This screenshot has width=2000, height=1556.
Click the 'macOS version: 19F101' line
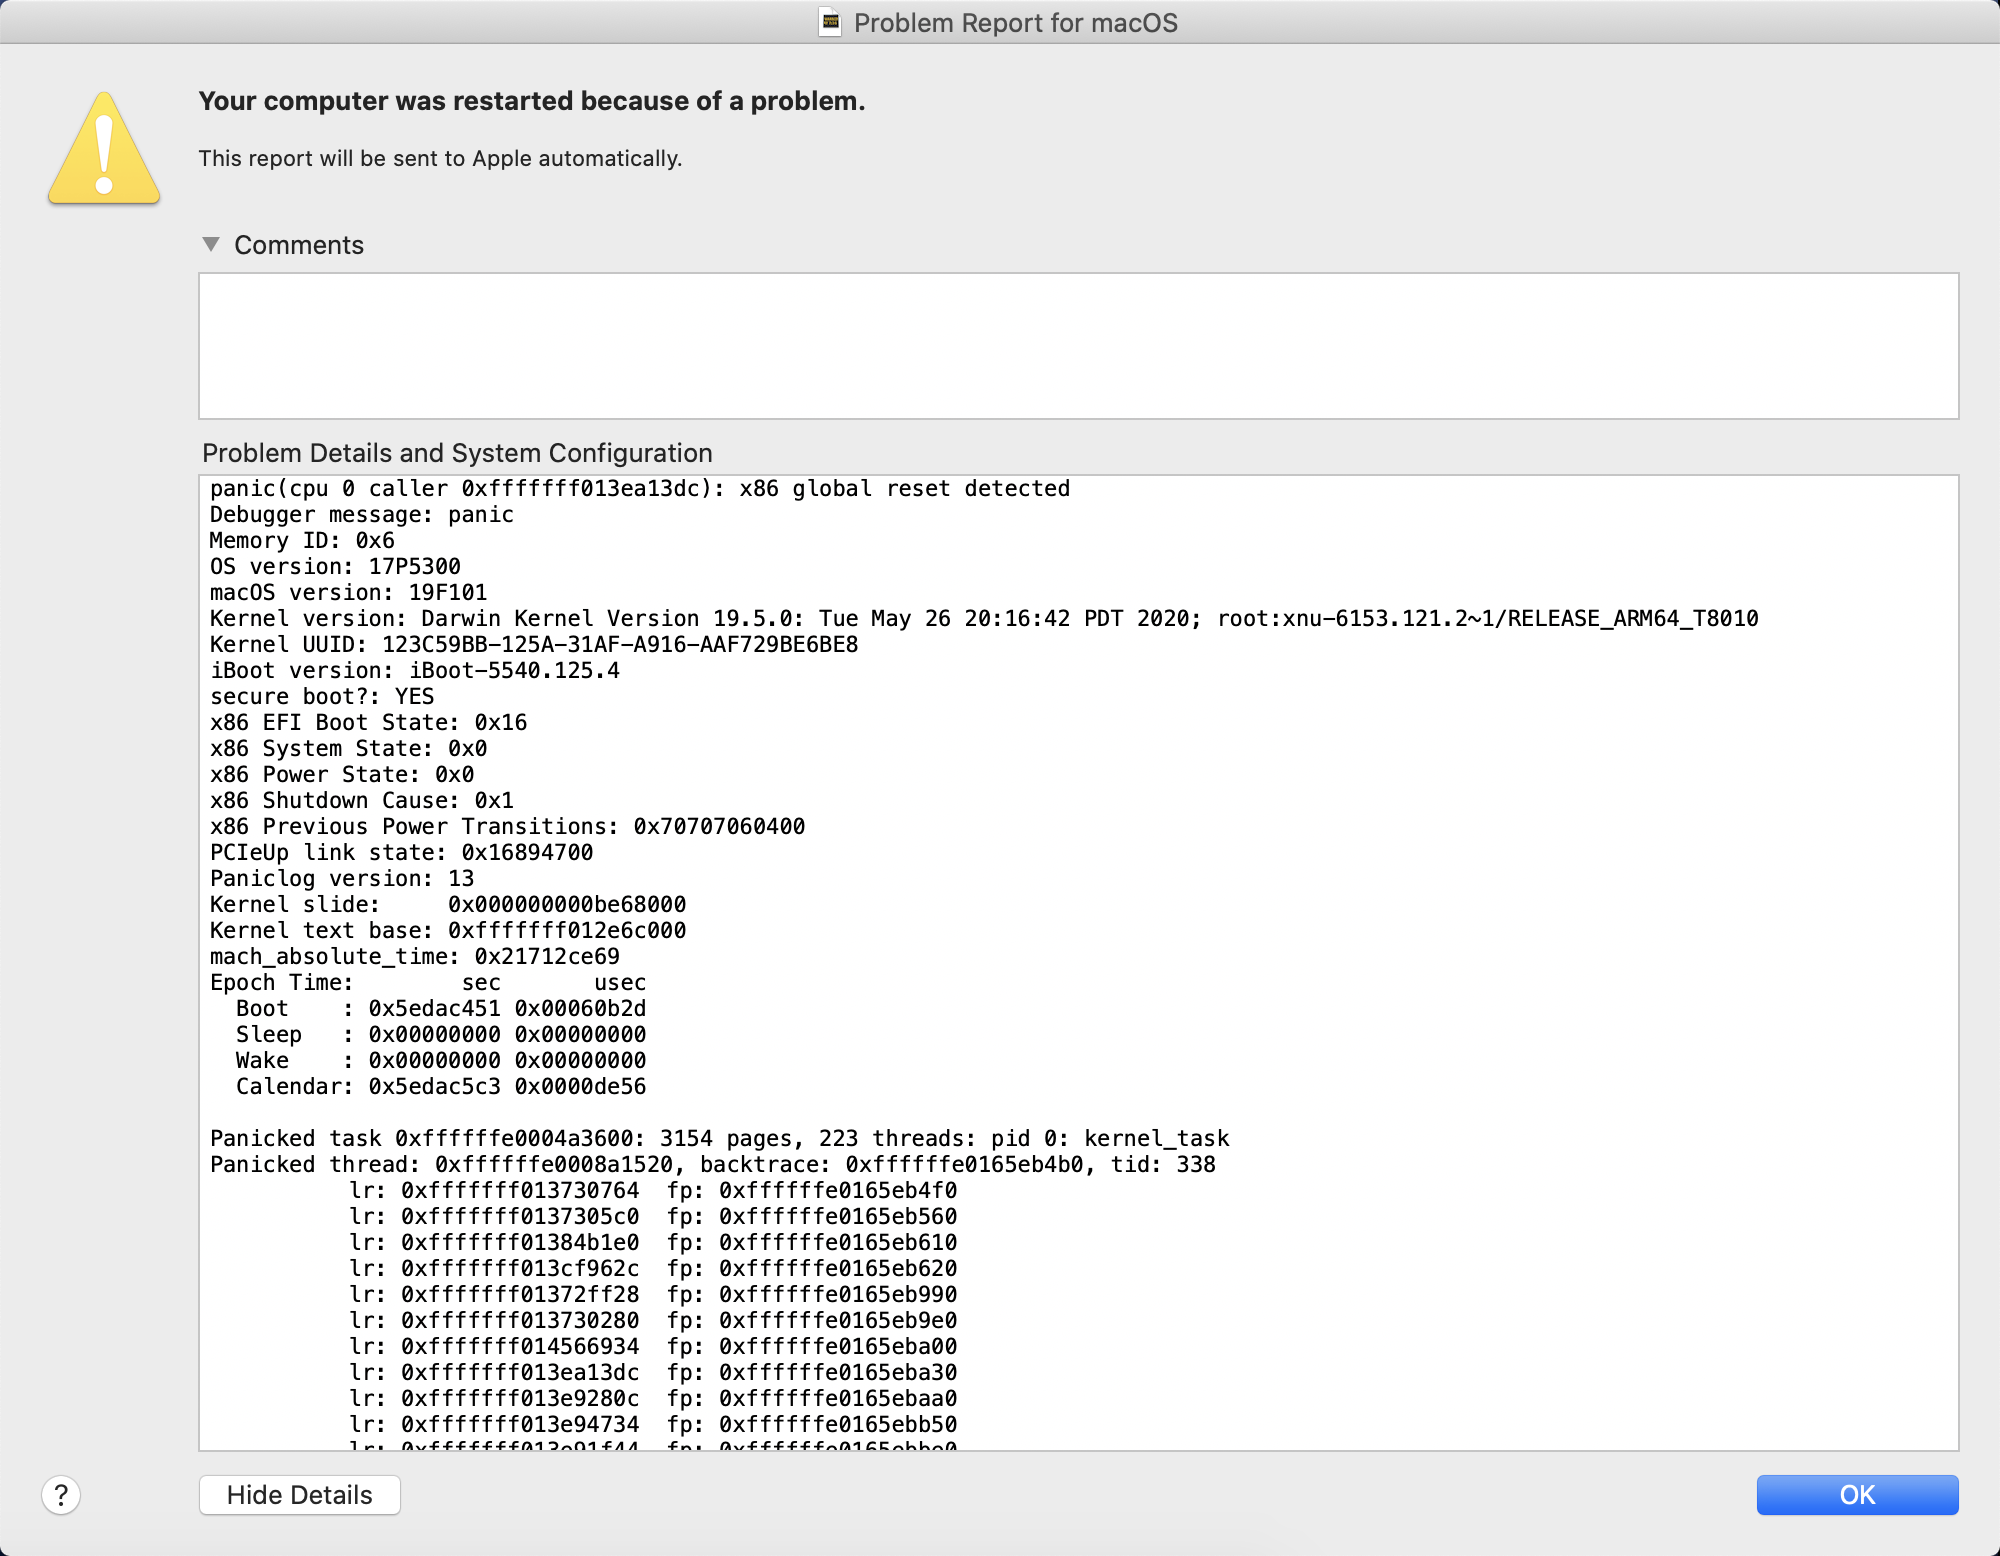[349, 593]
